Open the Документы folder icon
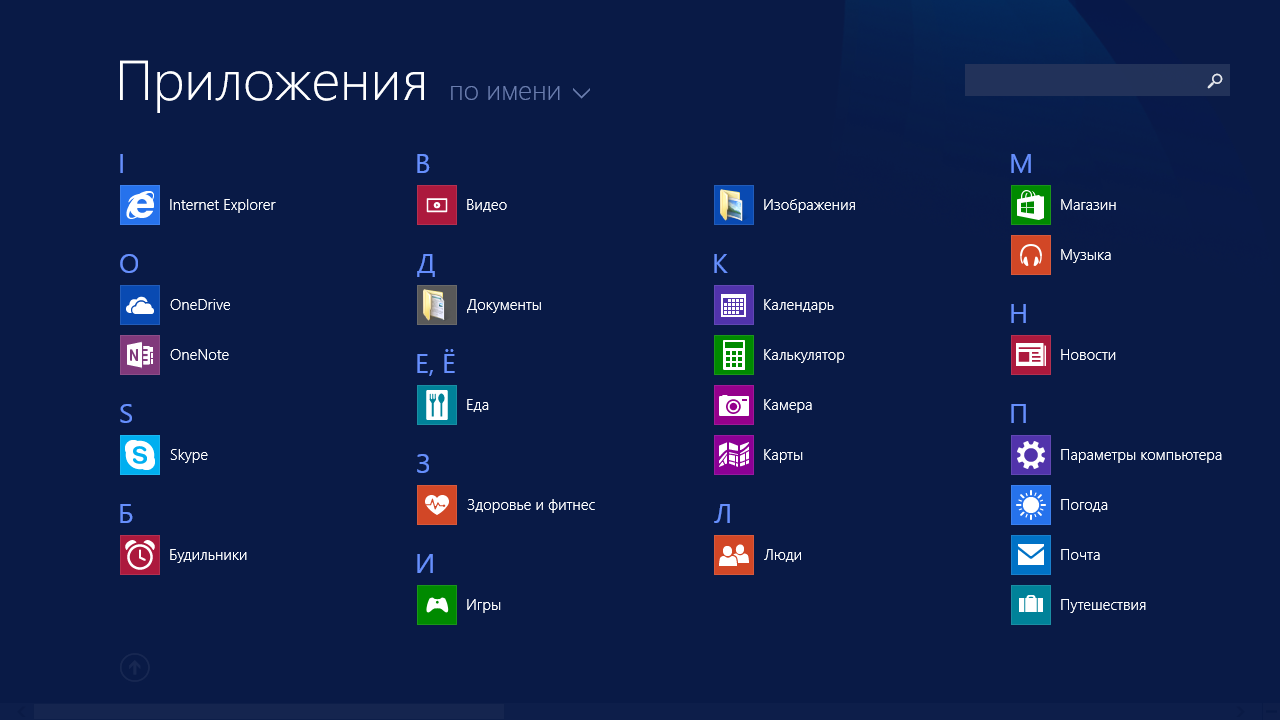The image size is (1280, 720). click(437, 305)
